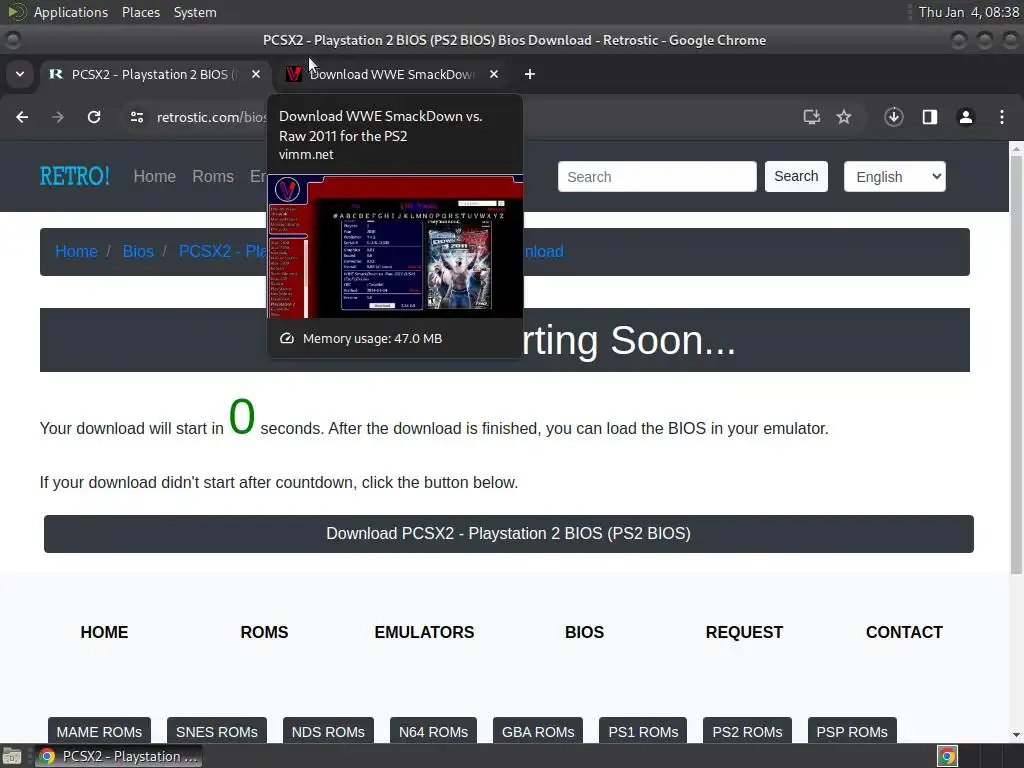Click the SNES ROMs button

(217, 731)
